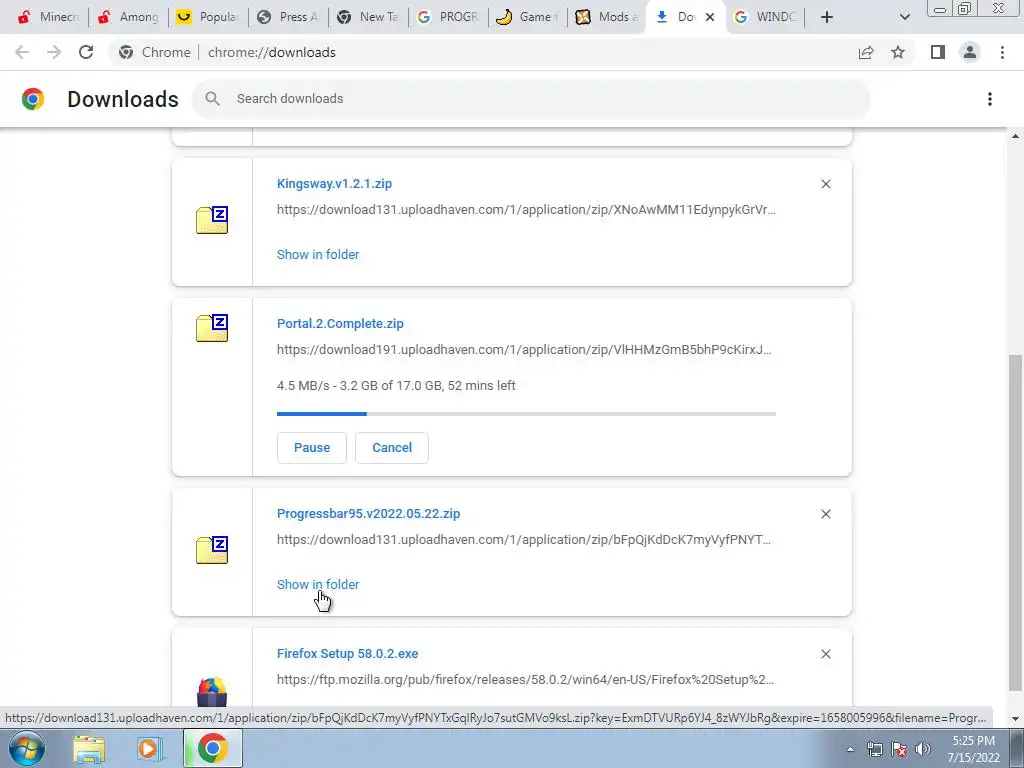Open a new browser tab with plus button
The height and width of the screenshot is (768, 1024).
827,17
